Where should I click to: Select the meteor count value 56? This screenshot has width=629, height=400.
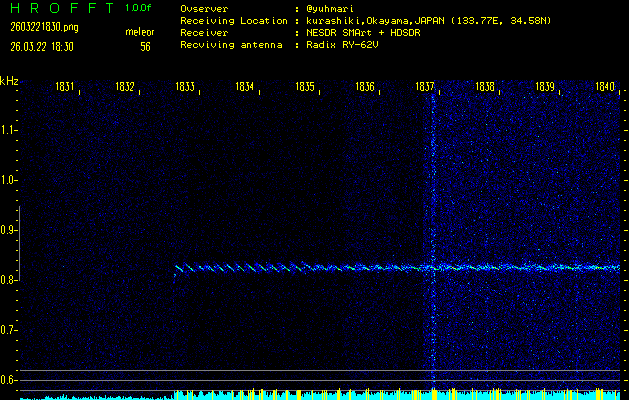(145, 46)
